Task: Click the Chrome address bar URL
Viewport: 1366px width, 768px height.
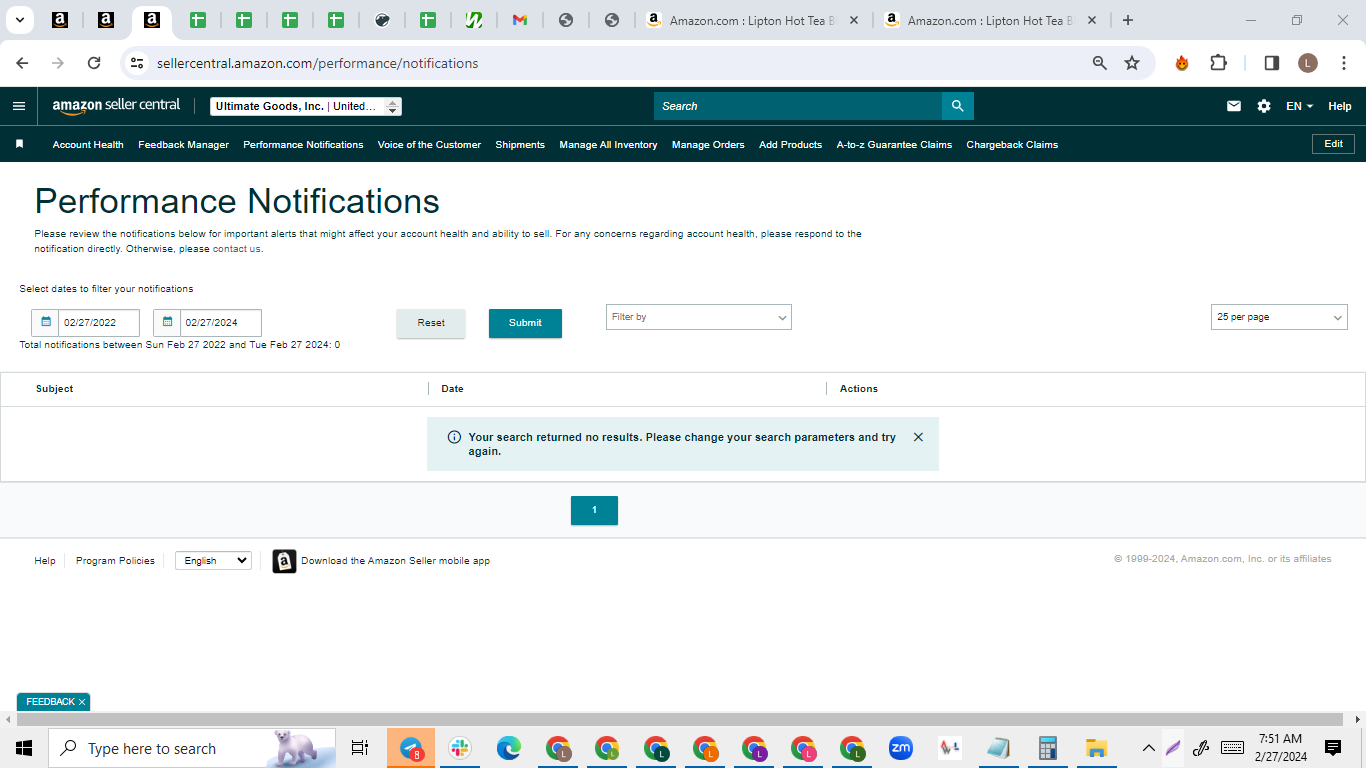Action: click(x=318, y=63)
